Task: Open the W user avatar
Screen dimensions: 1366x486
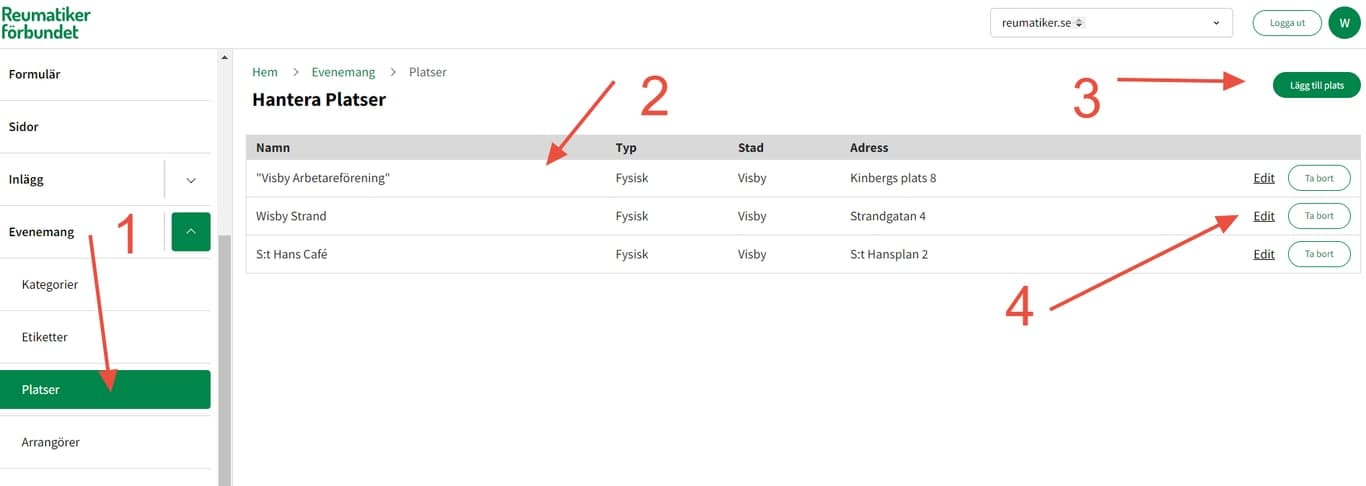Action: 1344,23
